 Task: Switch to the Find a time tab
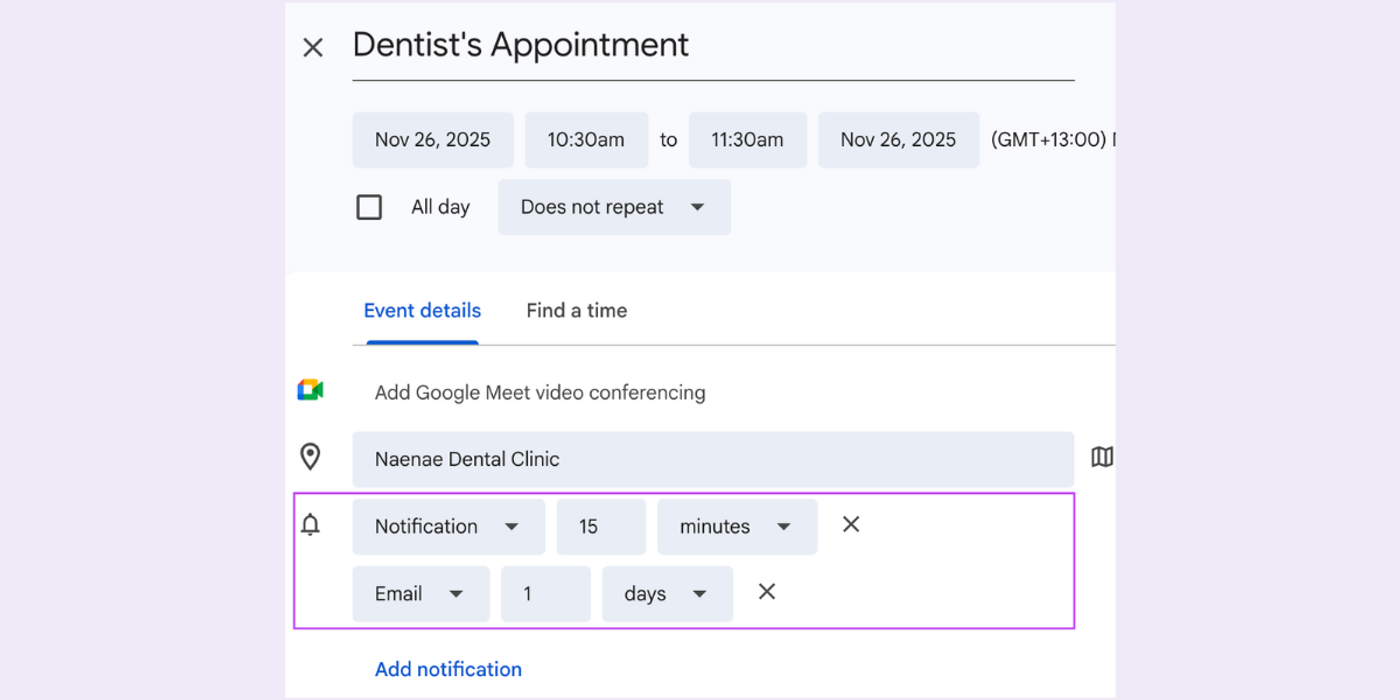[x=576, y=310]
